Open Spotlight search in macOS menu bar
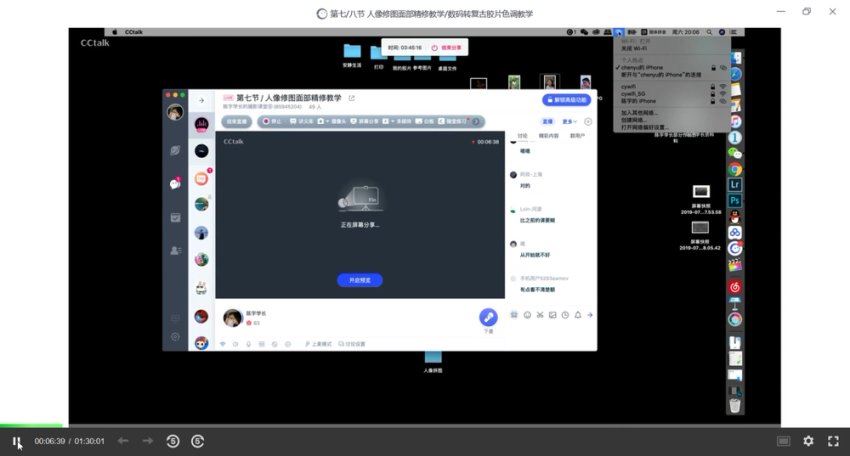Screen dimensions: 850x456 709,33
